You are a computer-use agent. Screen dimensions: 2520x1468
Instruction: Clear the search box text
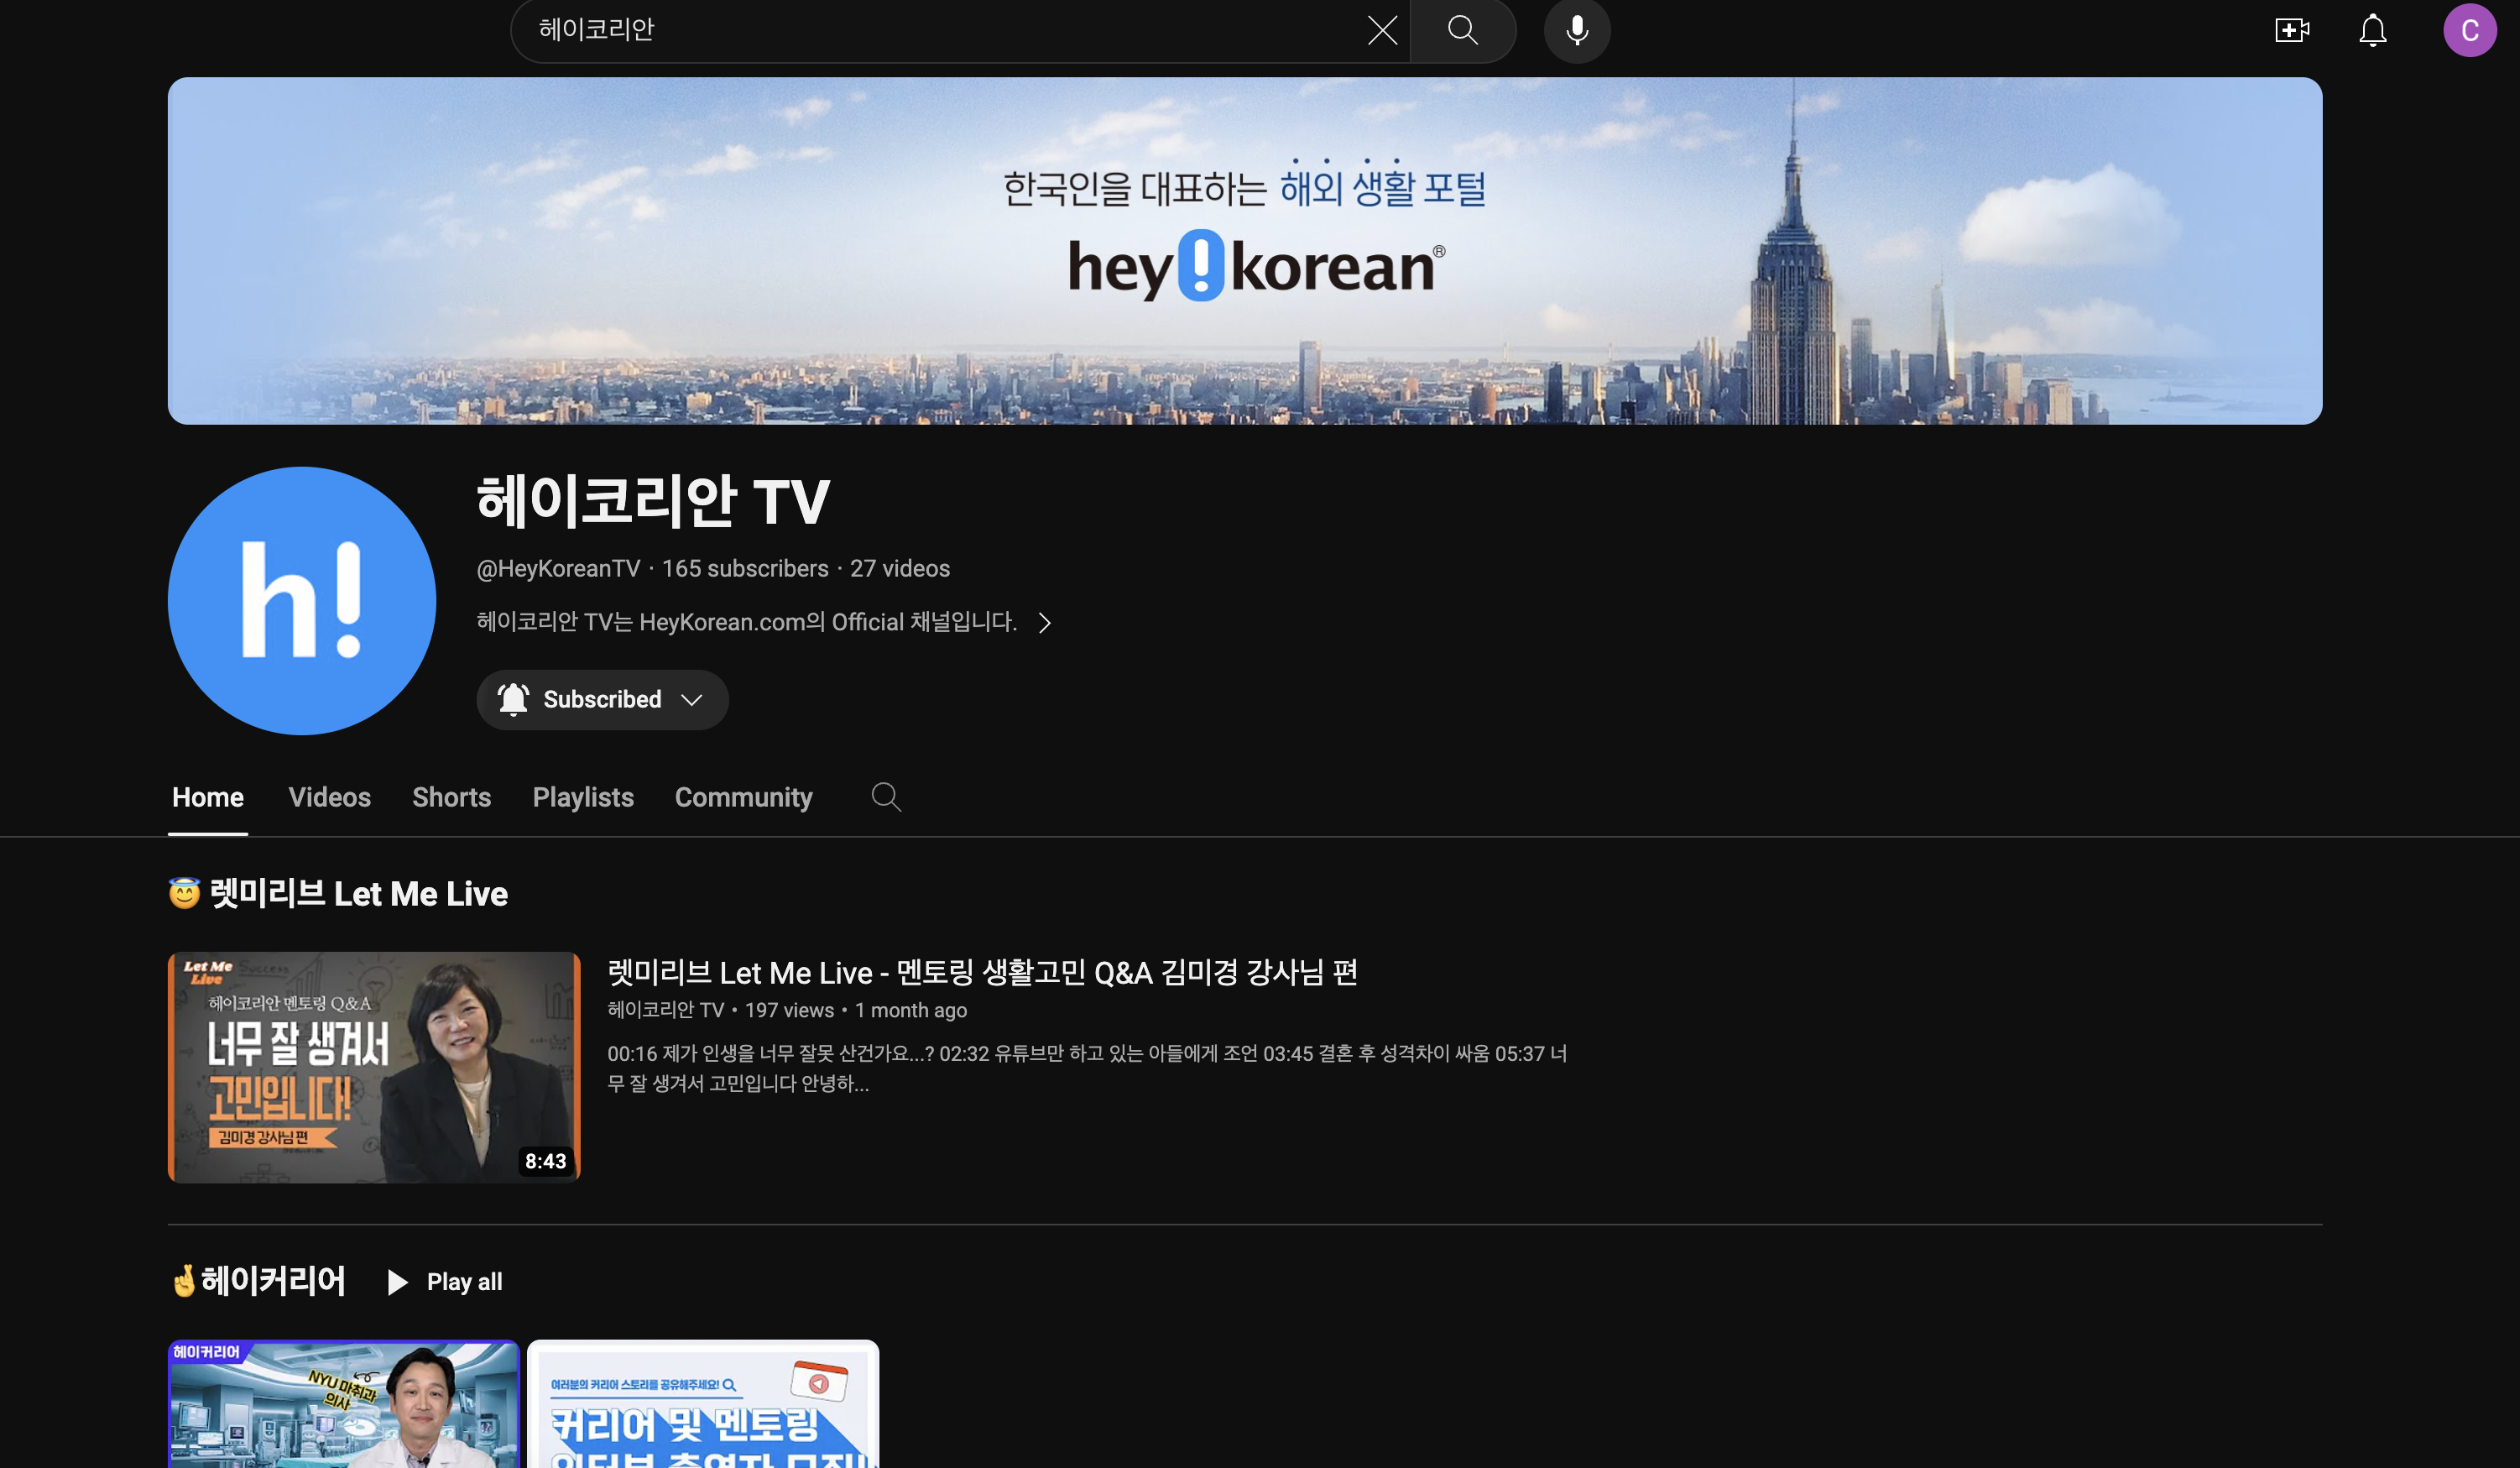1382,30
